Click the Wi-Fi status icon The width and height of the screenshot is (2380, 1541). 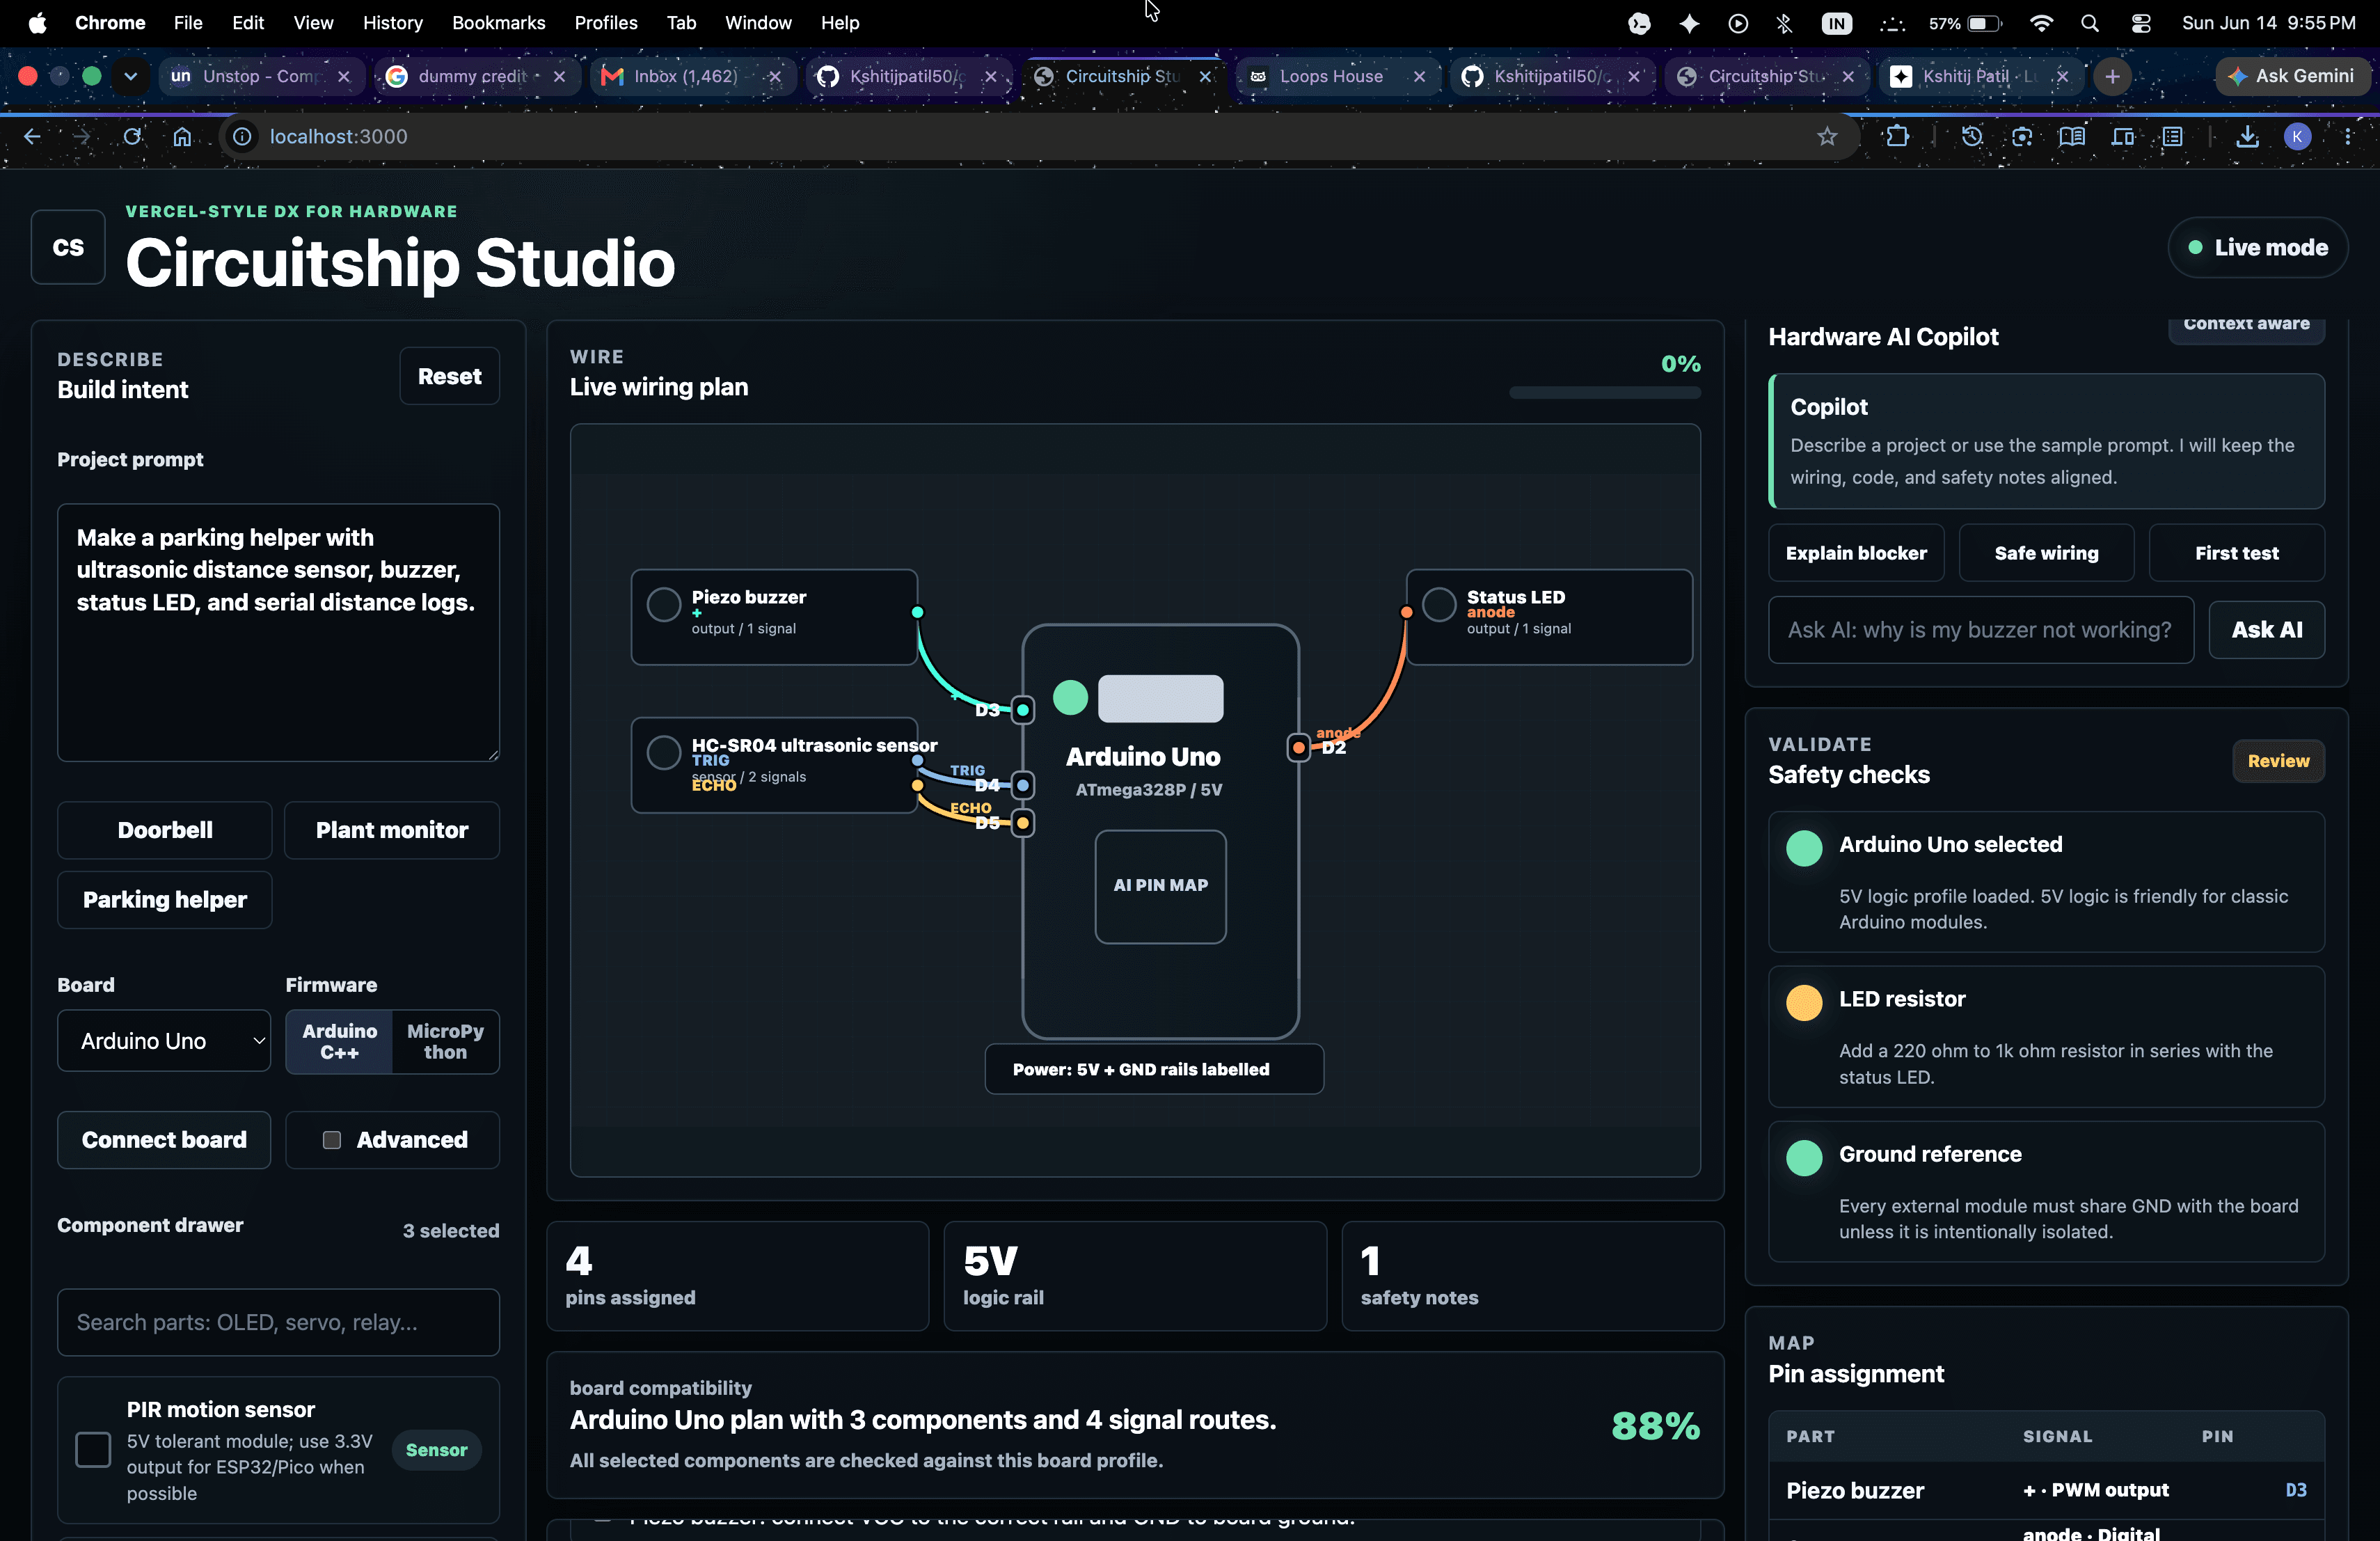pos(2041,22)
